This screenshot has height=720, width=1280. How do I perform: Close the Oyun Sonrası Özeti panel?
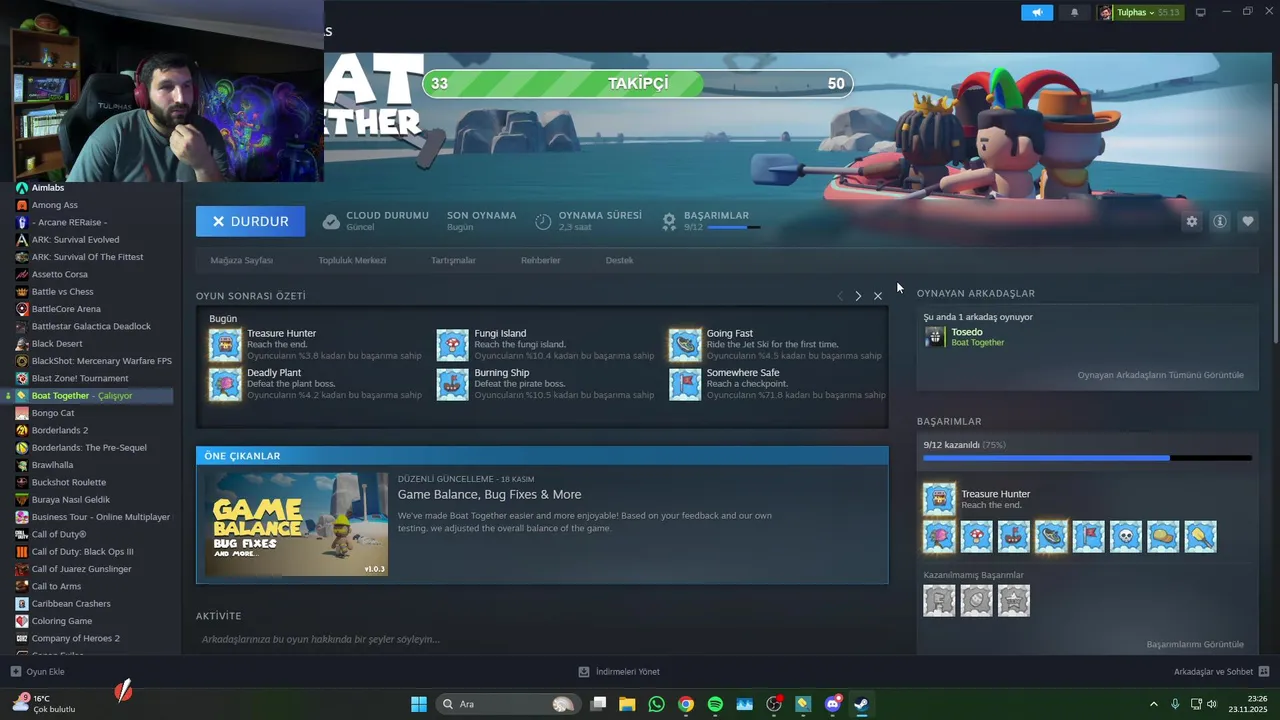point(878,296)
